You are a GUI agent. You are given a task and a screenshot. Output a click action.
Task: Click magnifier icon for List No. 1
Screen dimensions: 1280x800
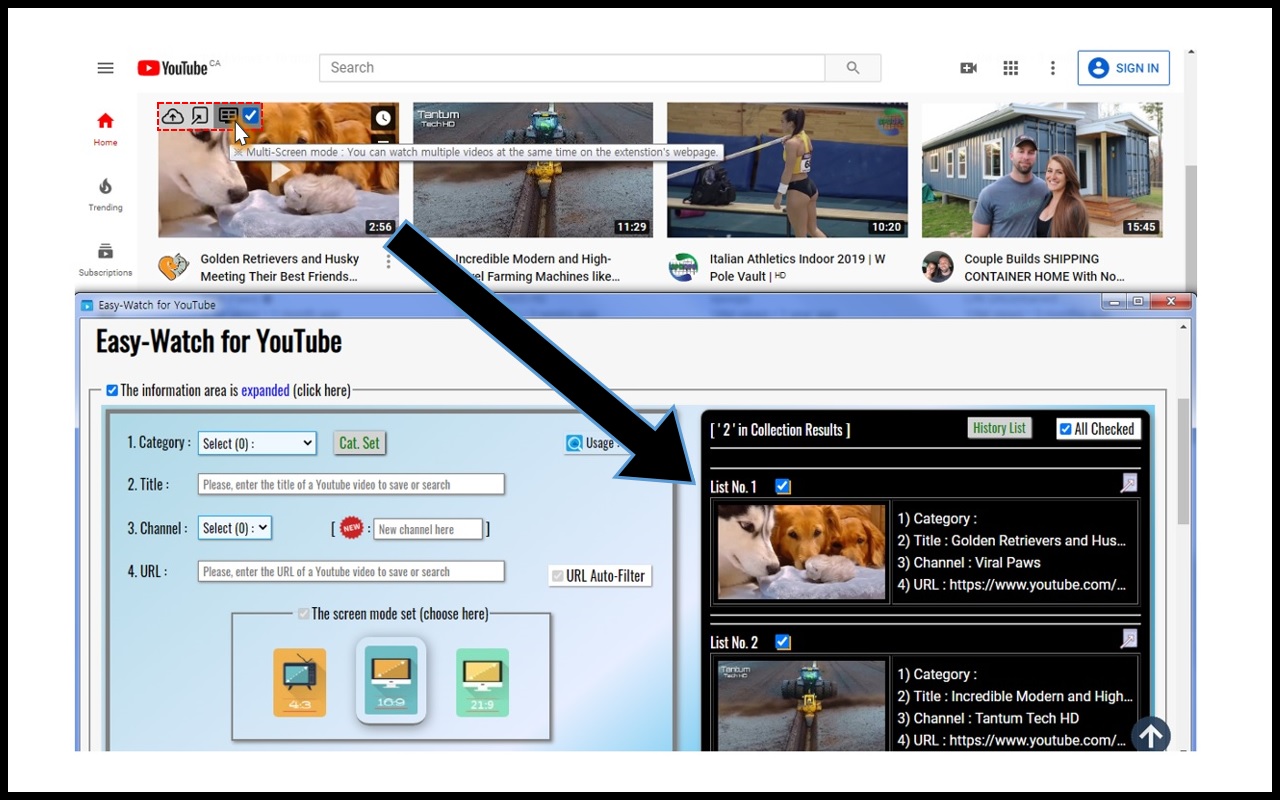pyautogui.click(x=1129, y=484)
